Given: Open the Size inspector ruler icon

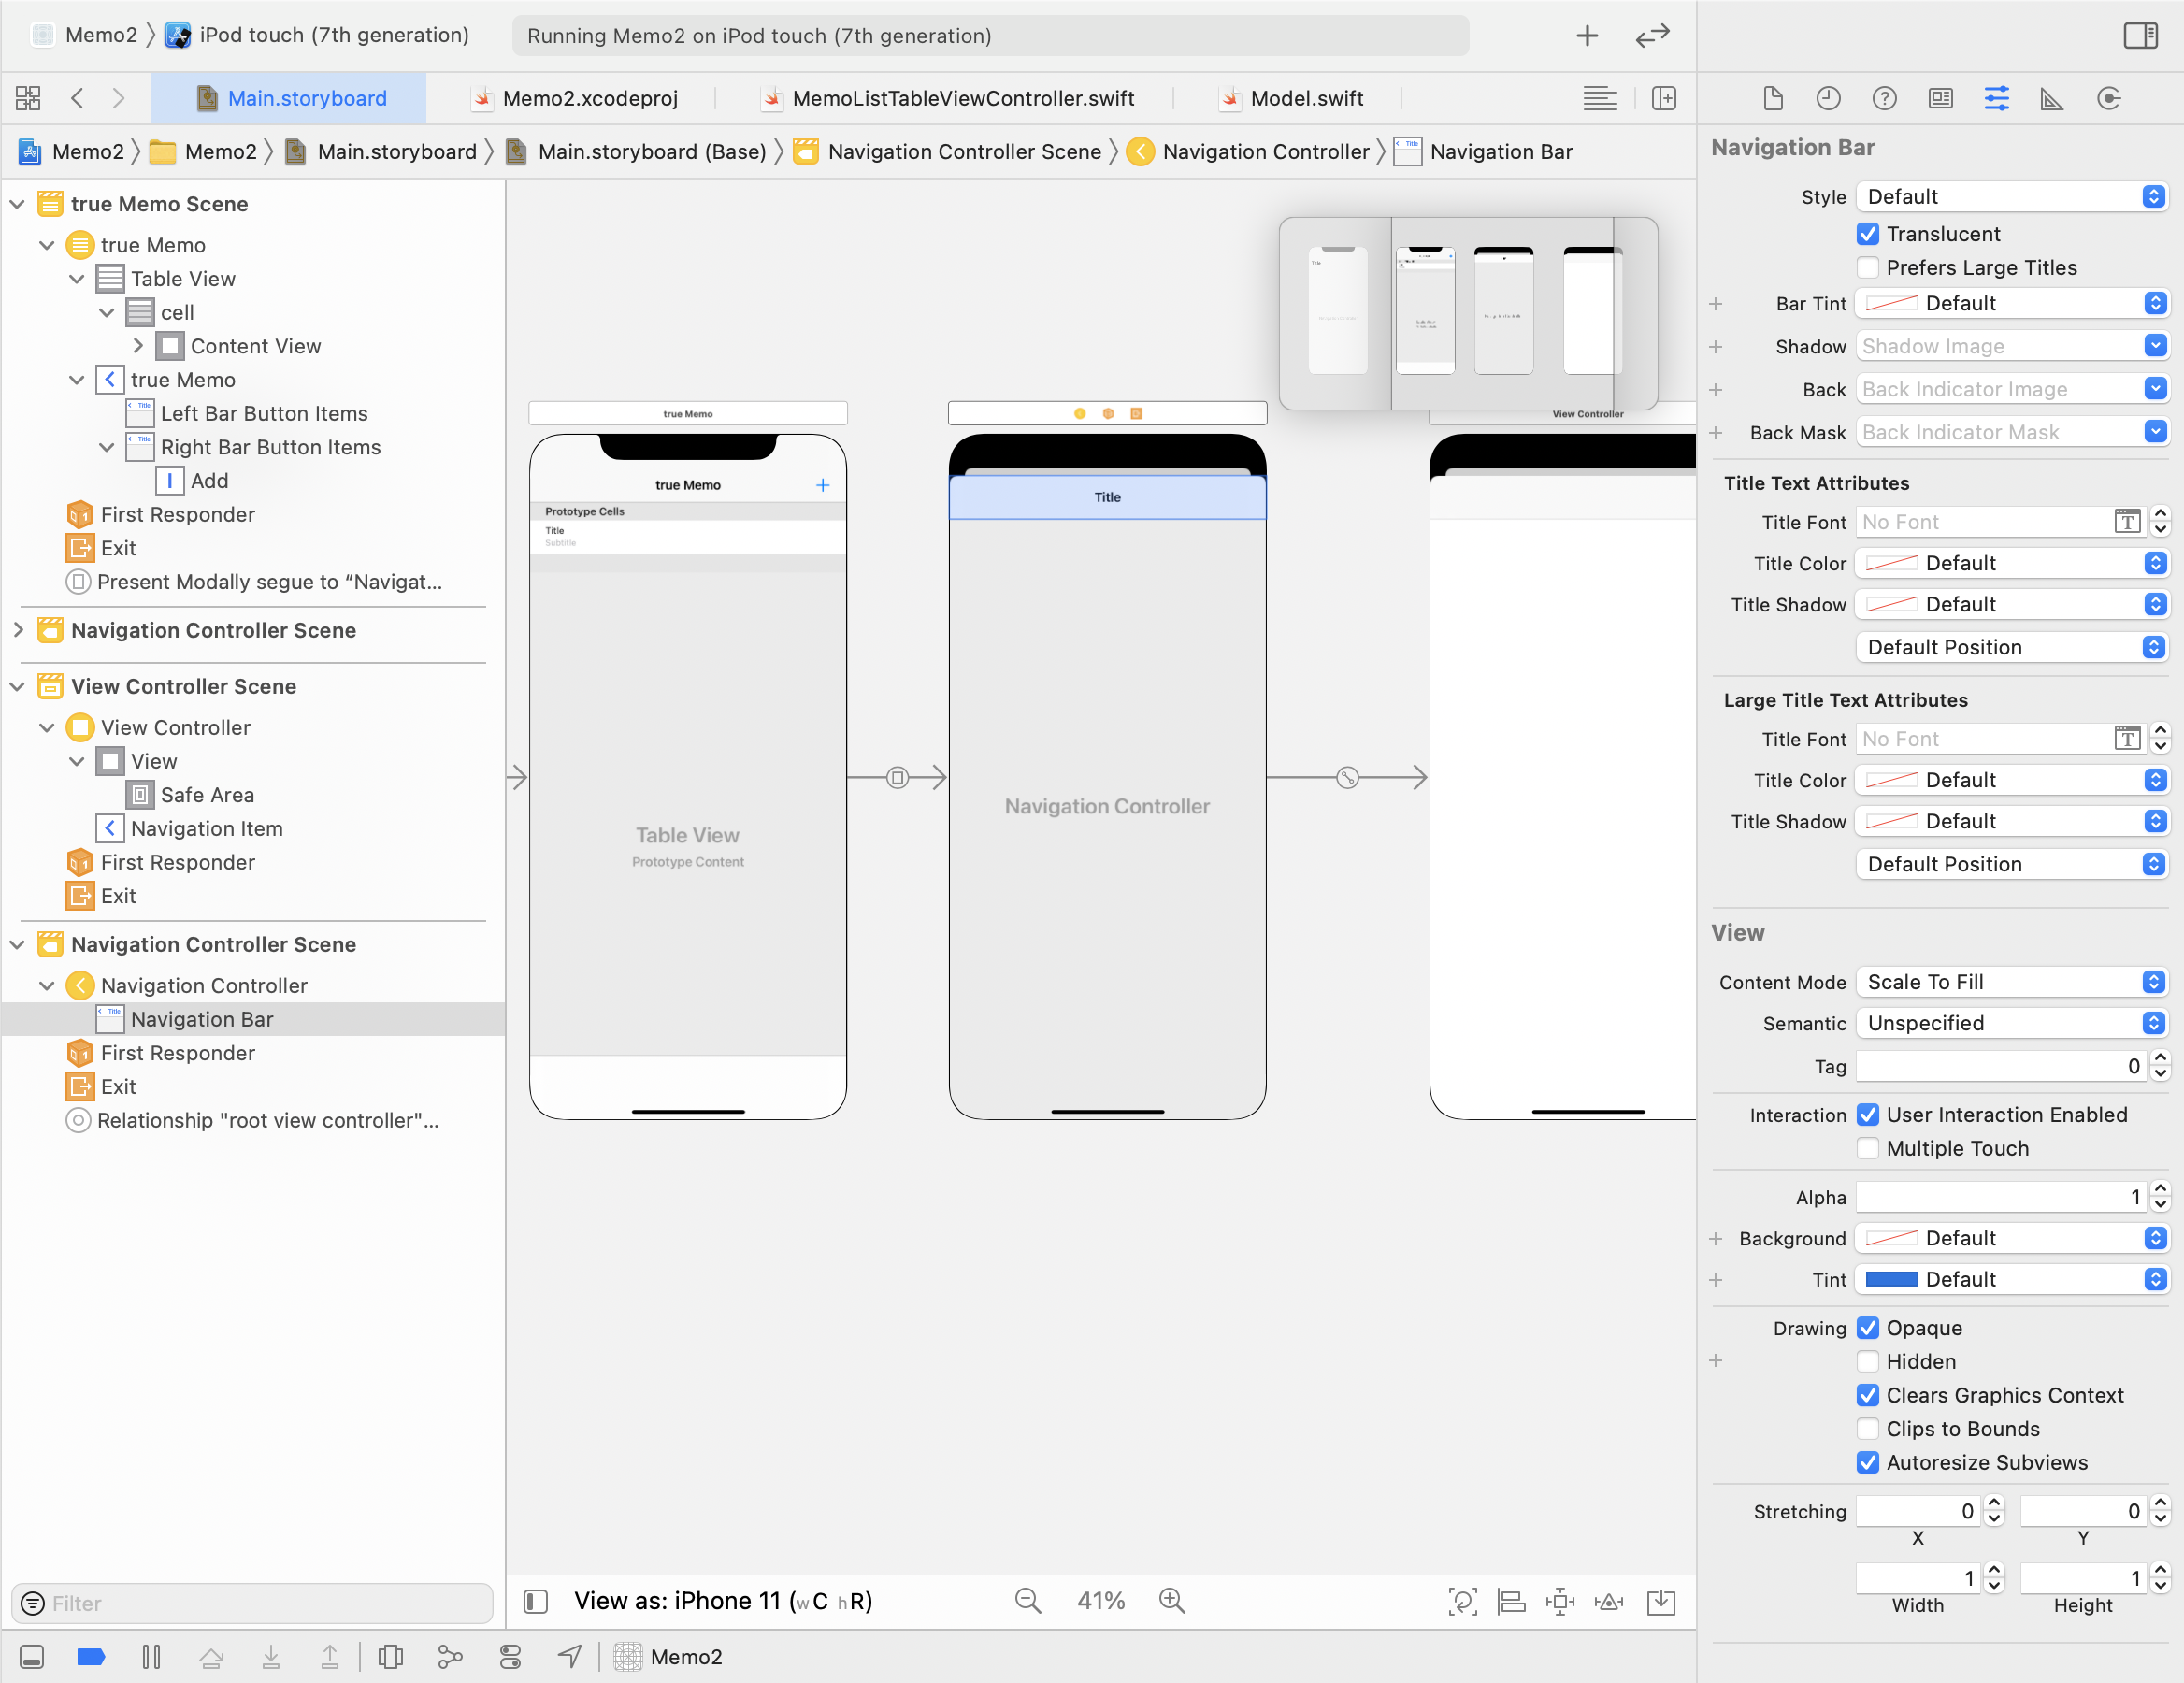Looking at the screenshot, I should coord(2052,98).
